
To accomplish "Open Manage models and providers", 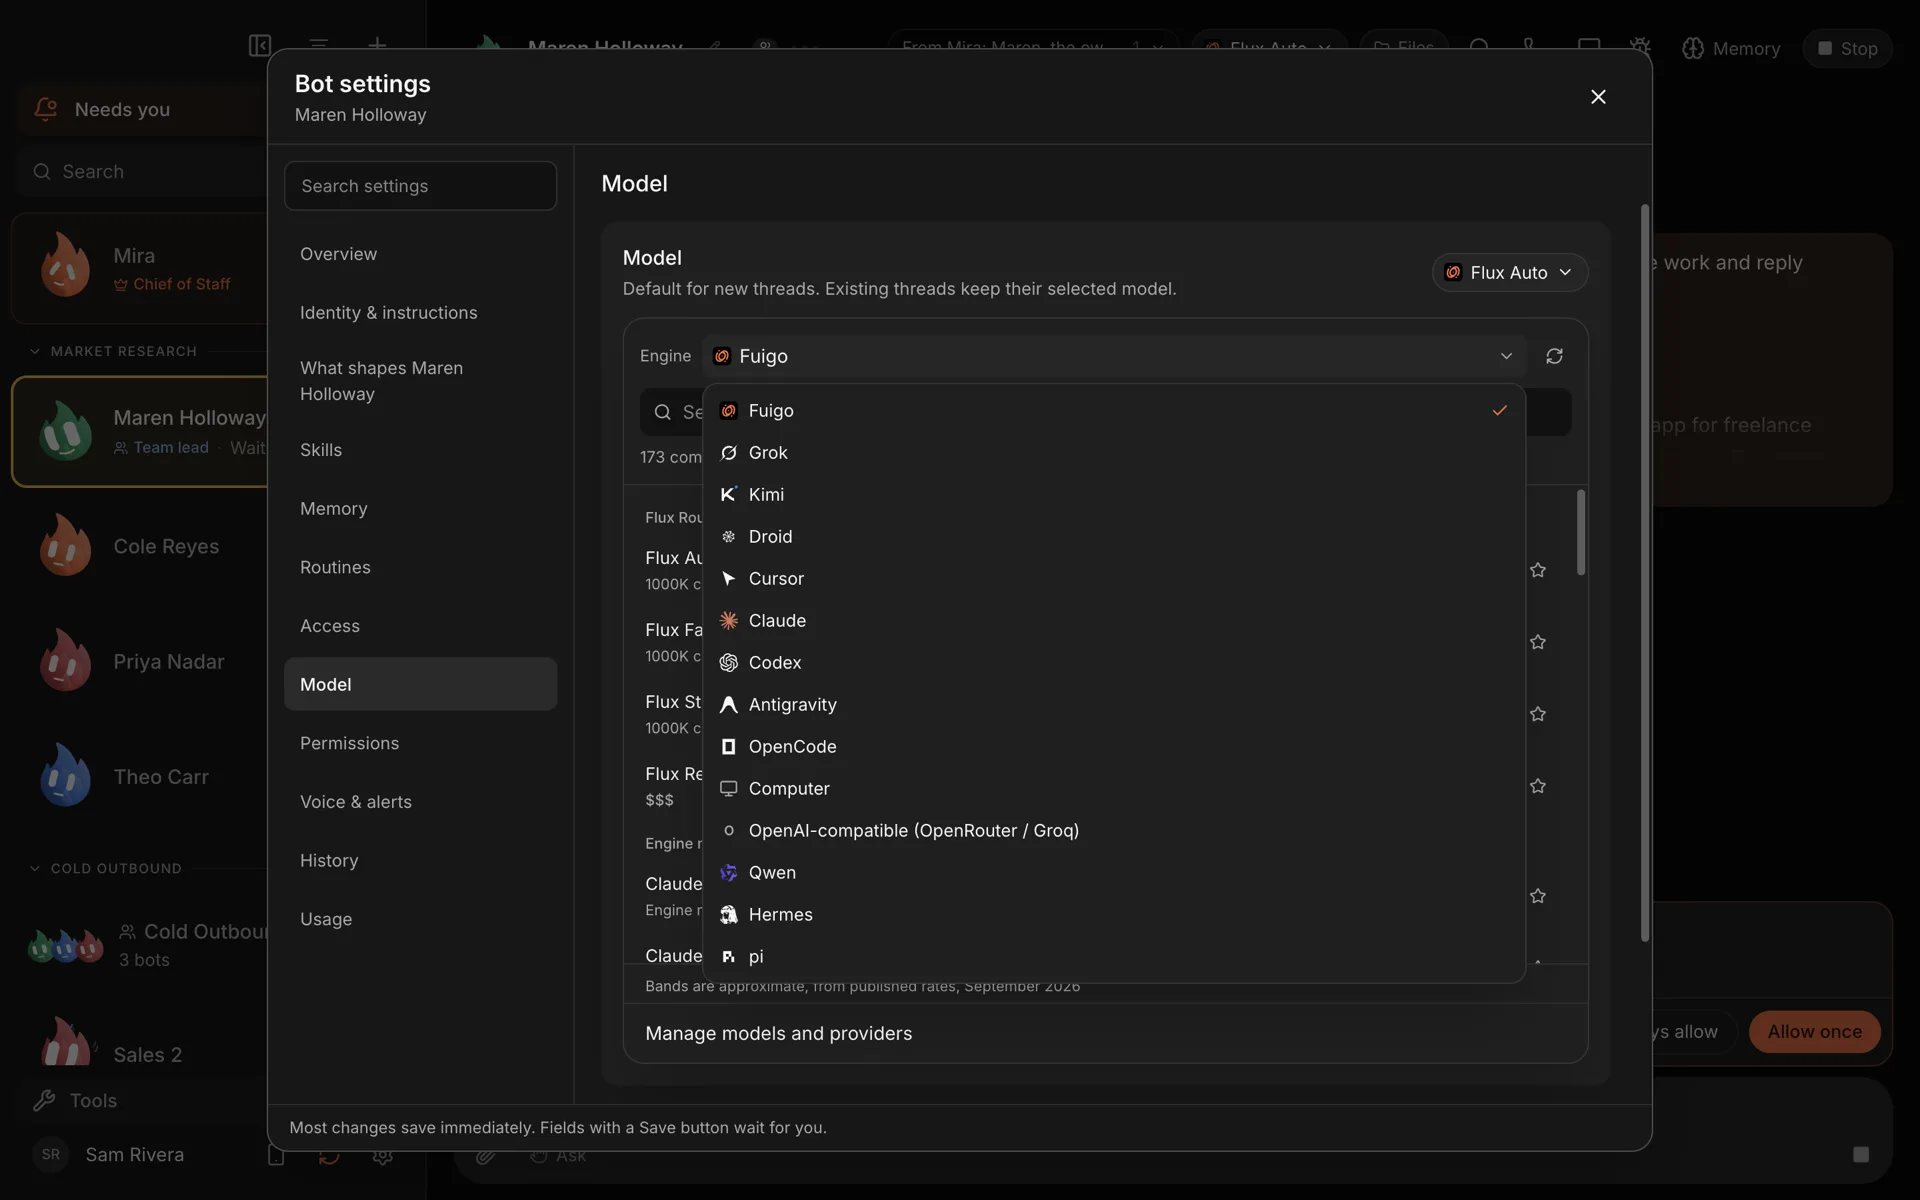I will coord(1105,1033).
